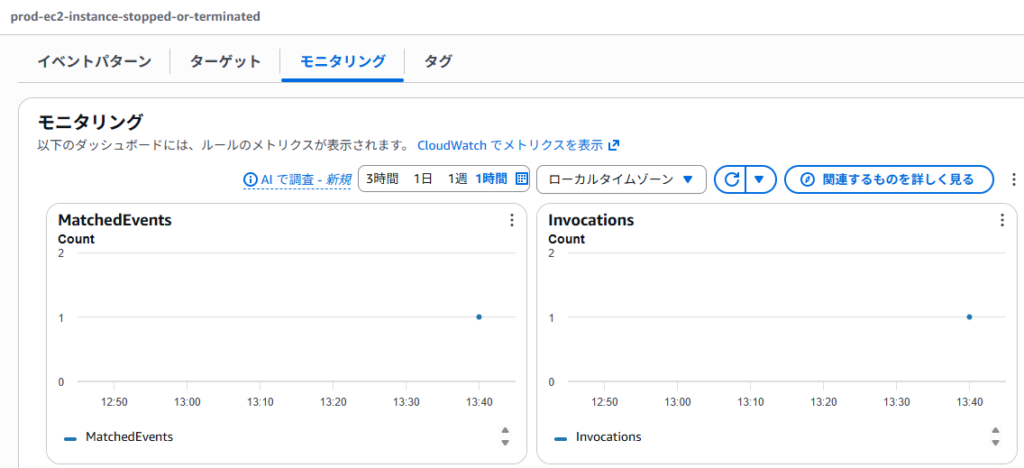Open Invocations widget three-dot menu
1024x468 pixels.
click(1002, 221)
